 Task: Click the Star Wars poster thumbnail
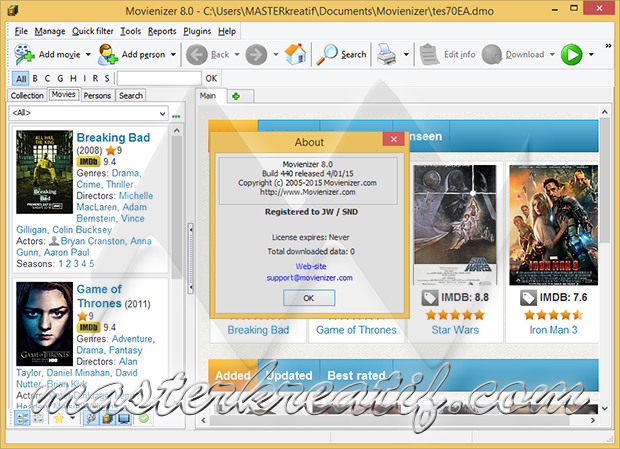pyautogui.click(x=455, y=224)
